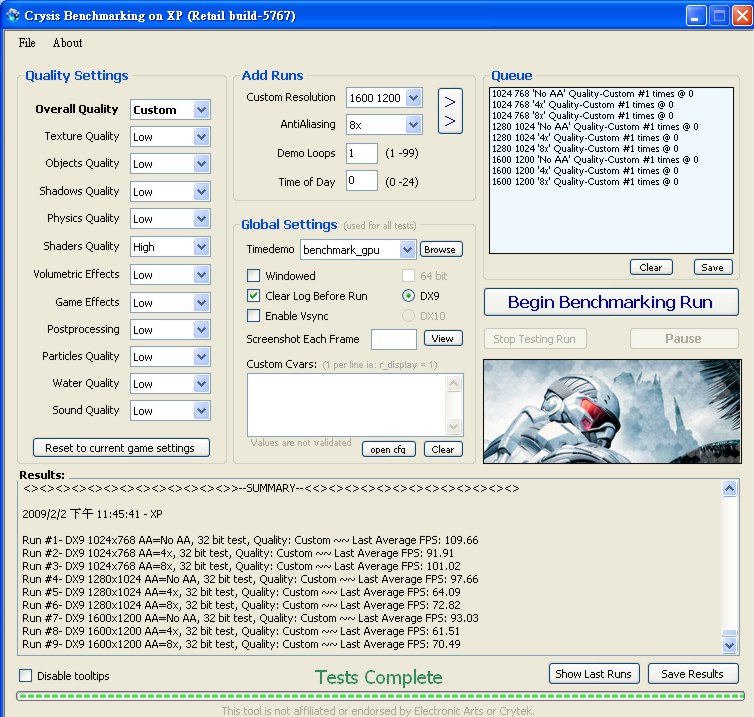Open the Custom Resolution dropdown

pos(414,98)
